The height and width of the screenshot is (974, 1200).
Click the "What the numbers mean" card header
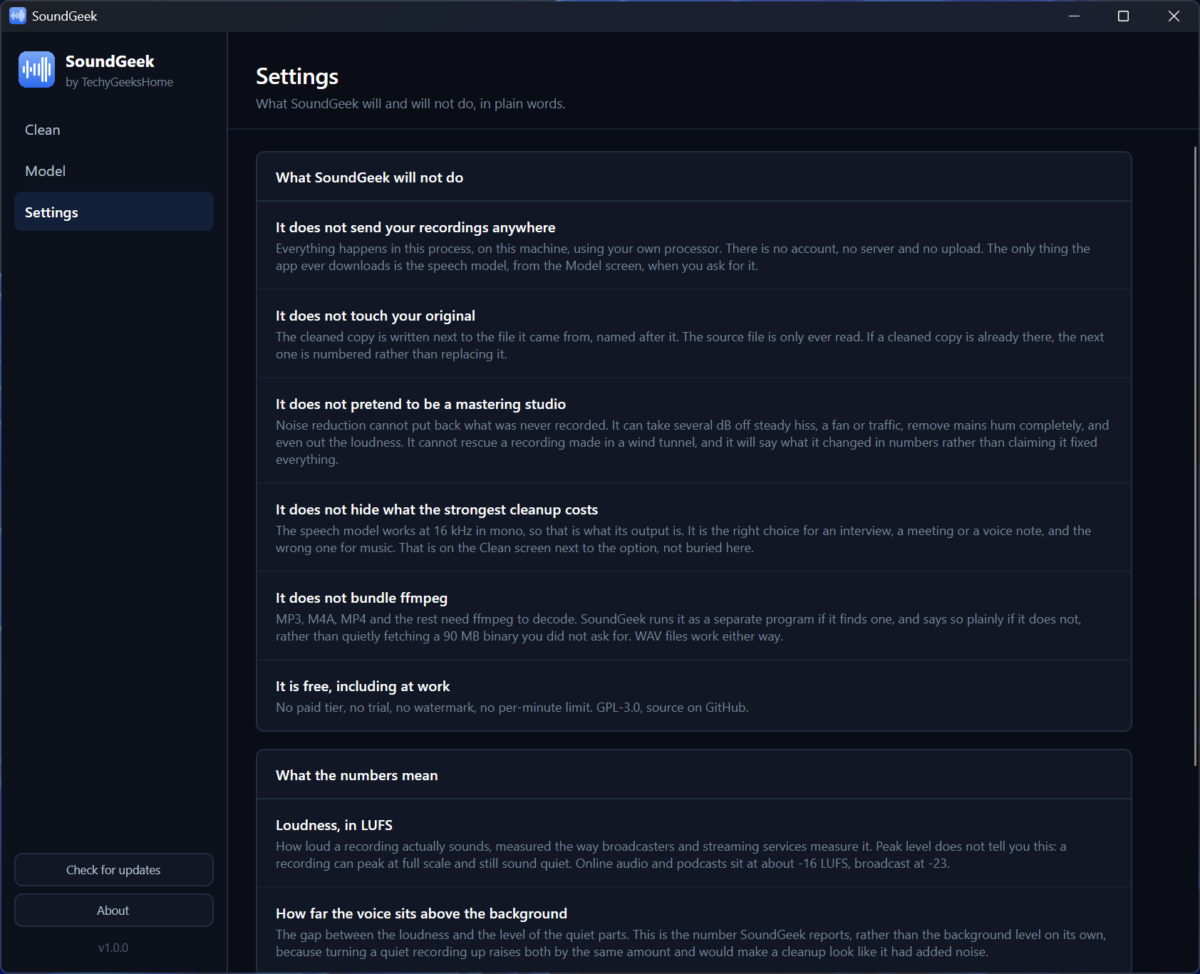coord(693,775)
